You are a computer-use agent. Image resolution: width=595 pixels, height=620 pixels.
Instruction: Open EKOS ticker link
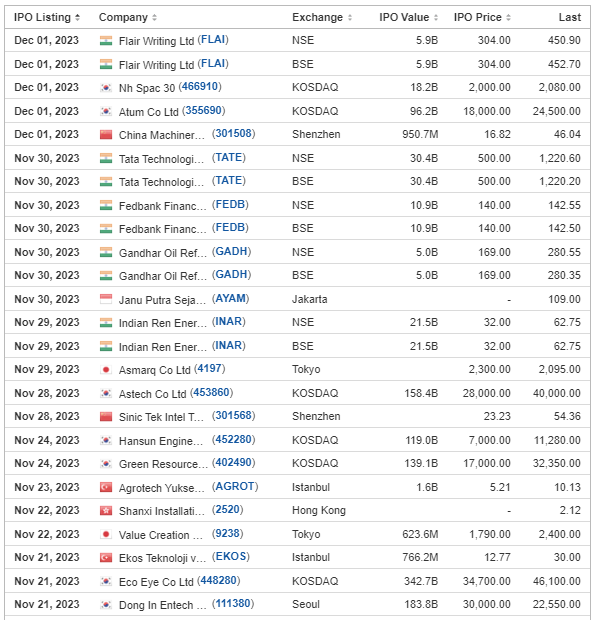point(231,557)
